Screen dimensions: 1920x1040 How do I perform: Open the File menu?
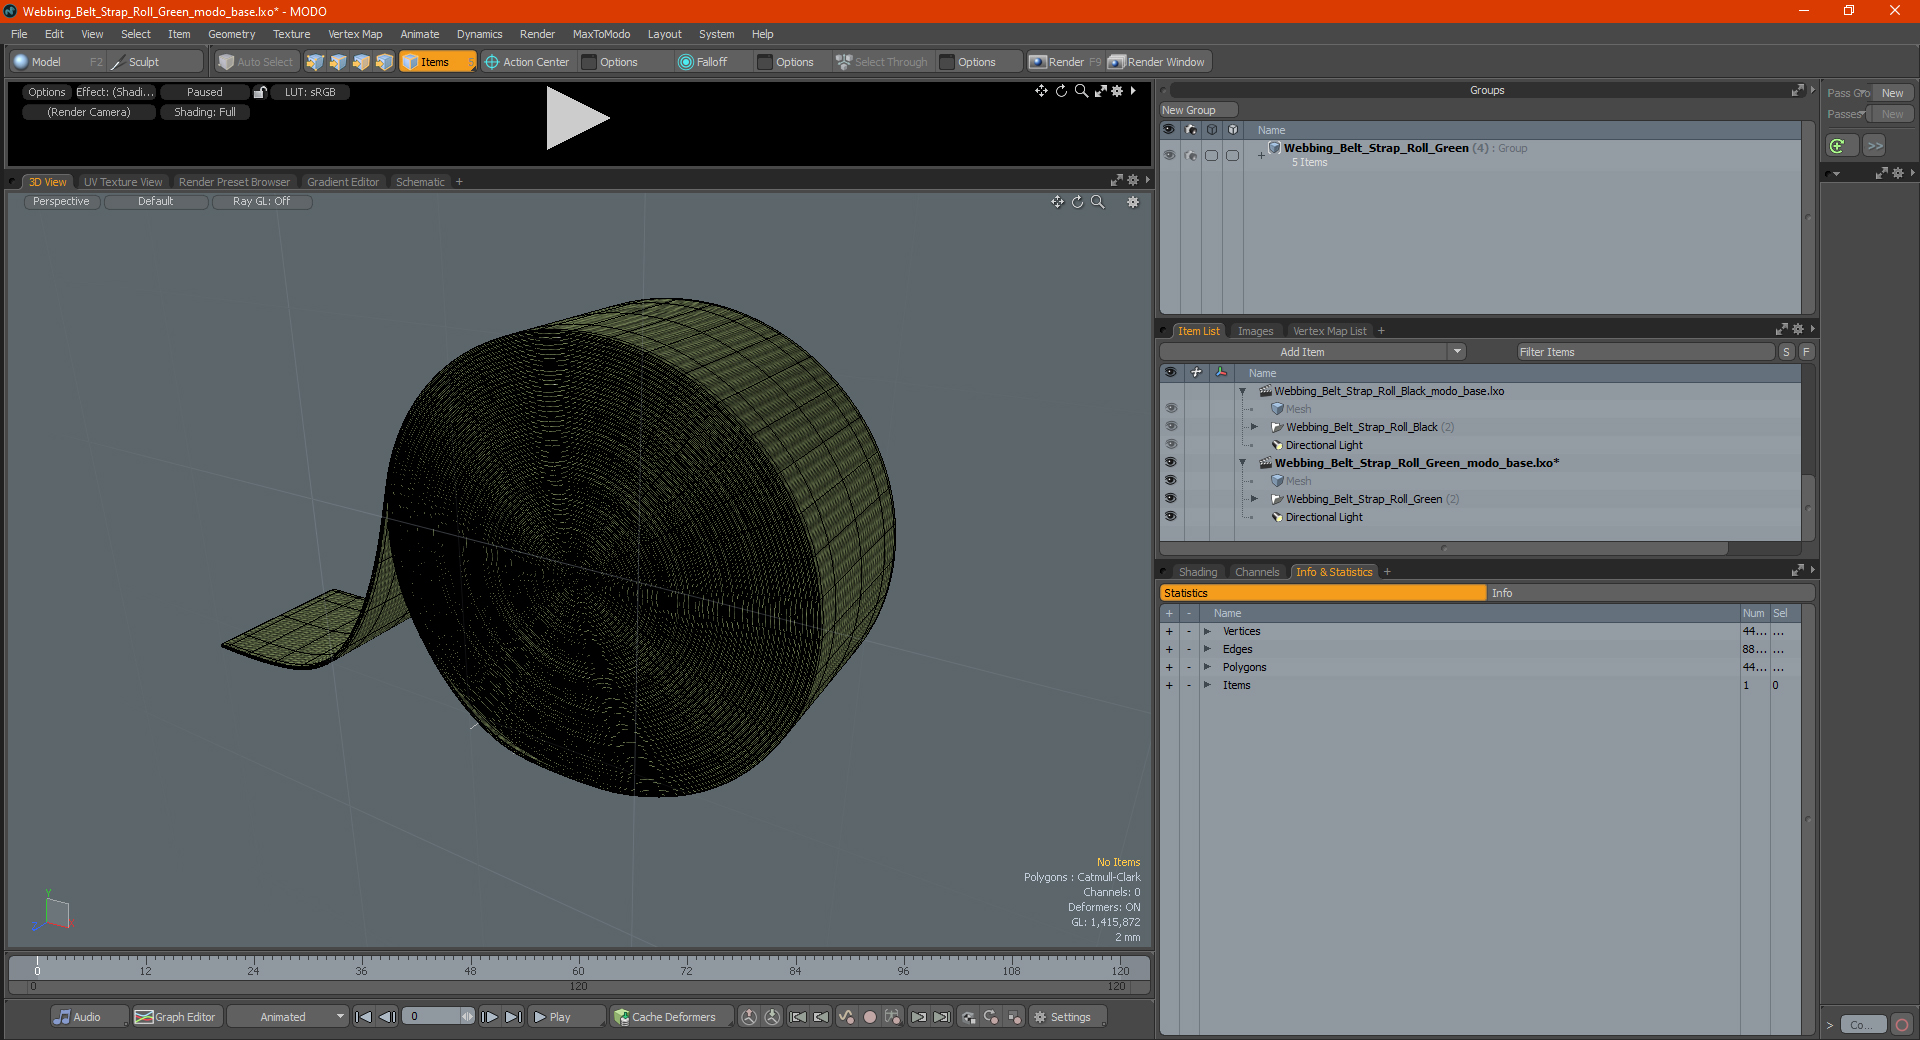pos(19,34)
